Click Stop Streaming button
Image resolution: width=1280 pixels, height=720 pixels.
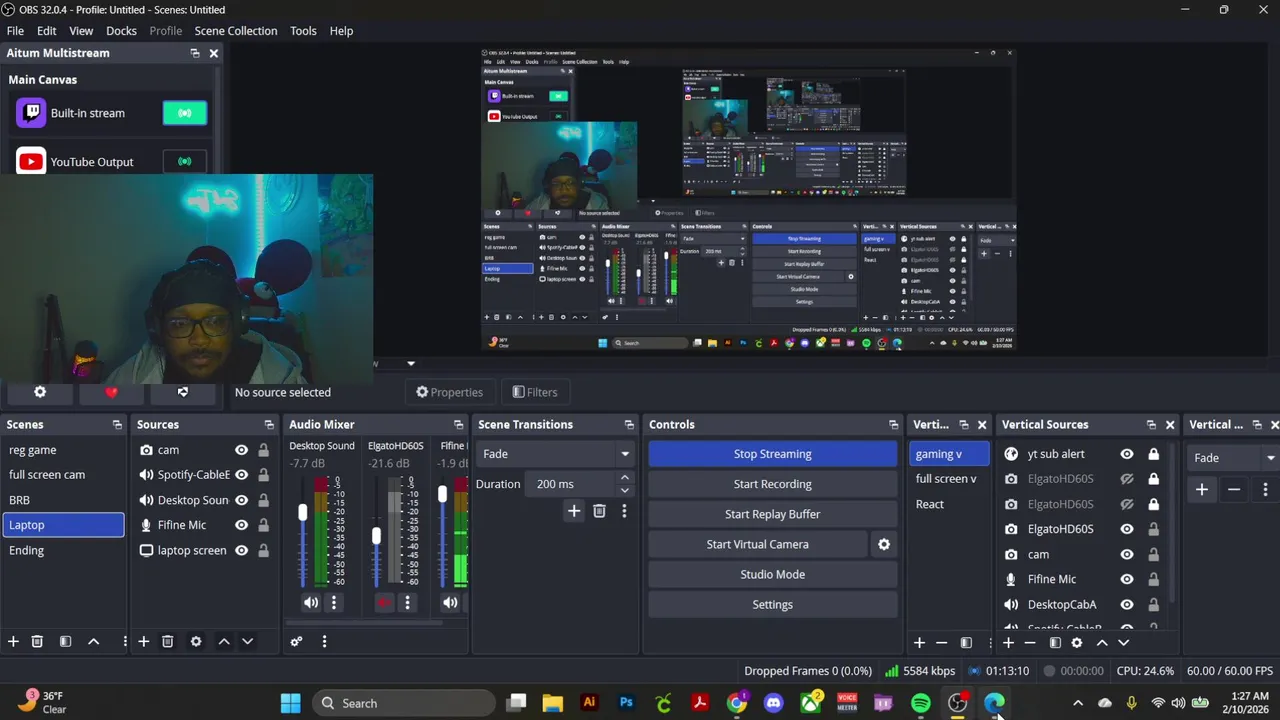(773, 454)
